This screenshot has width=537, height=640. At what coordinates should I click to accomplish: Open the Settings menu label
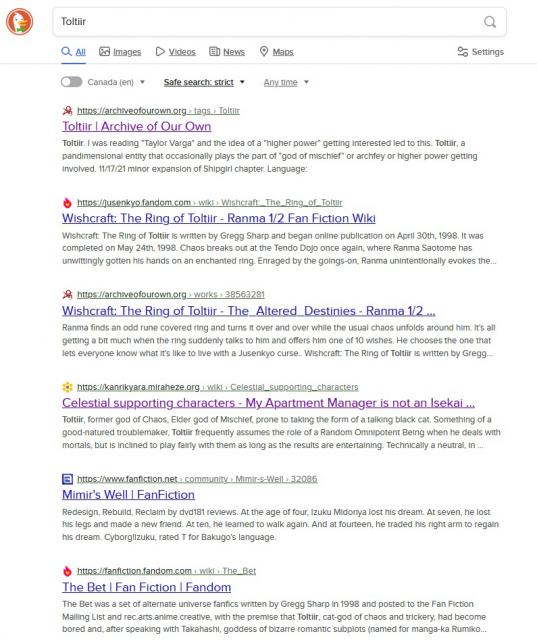[x=488, y=52]
